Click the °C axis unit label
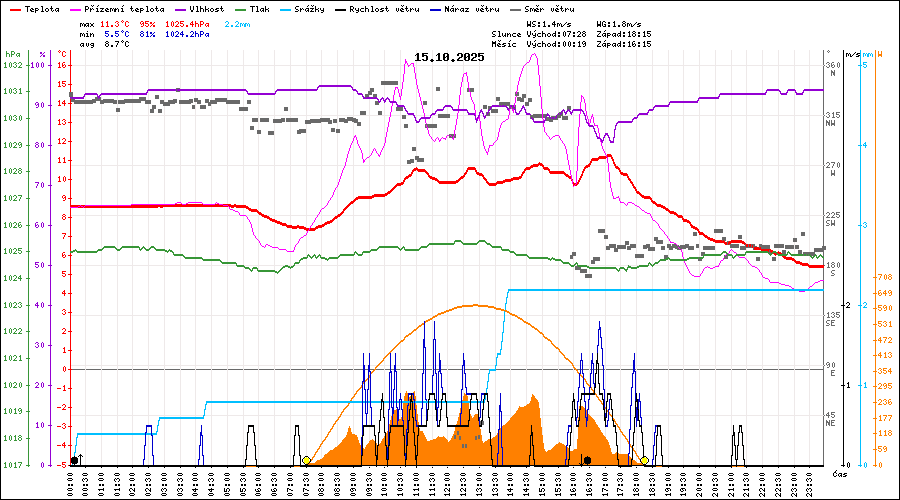 click(x=62, y=54)
